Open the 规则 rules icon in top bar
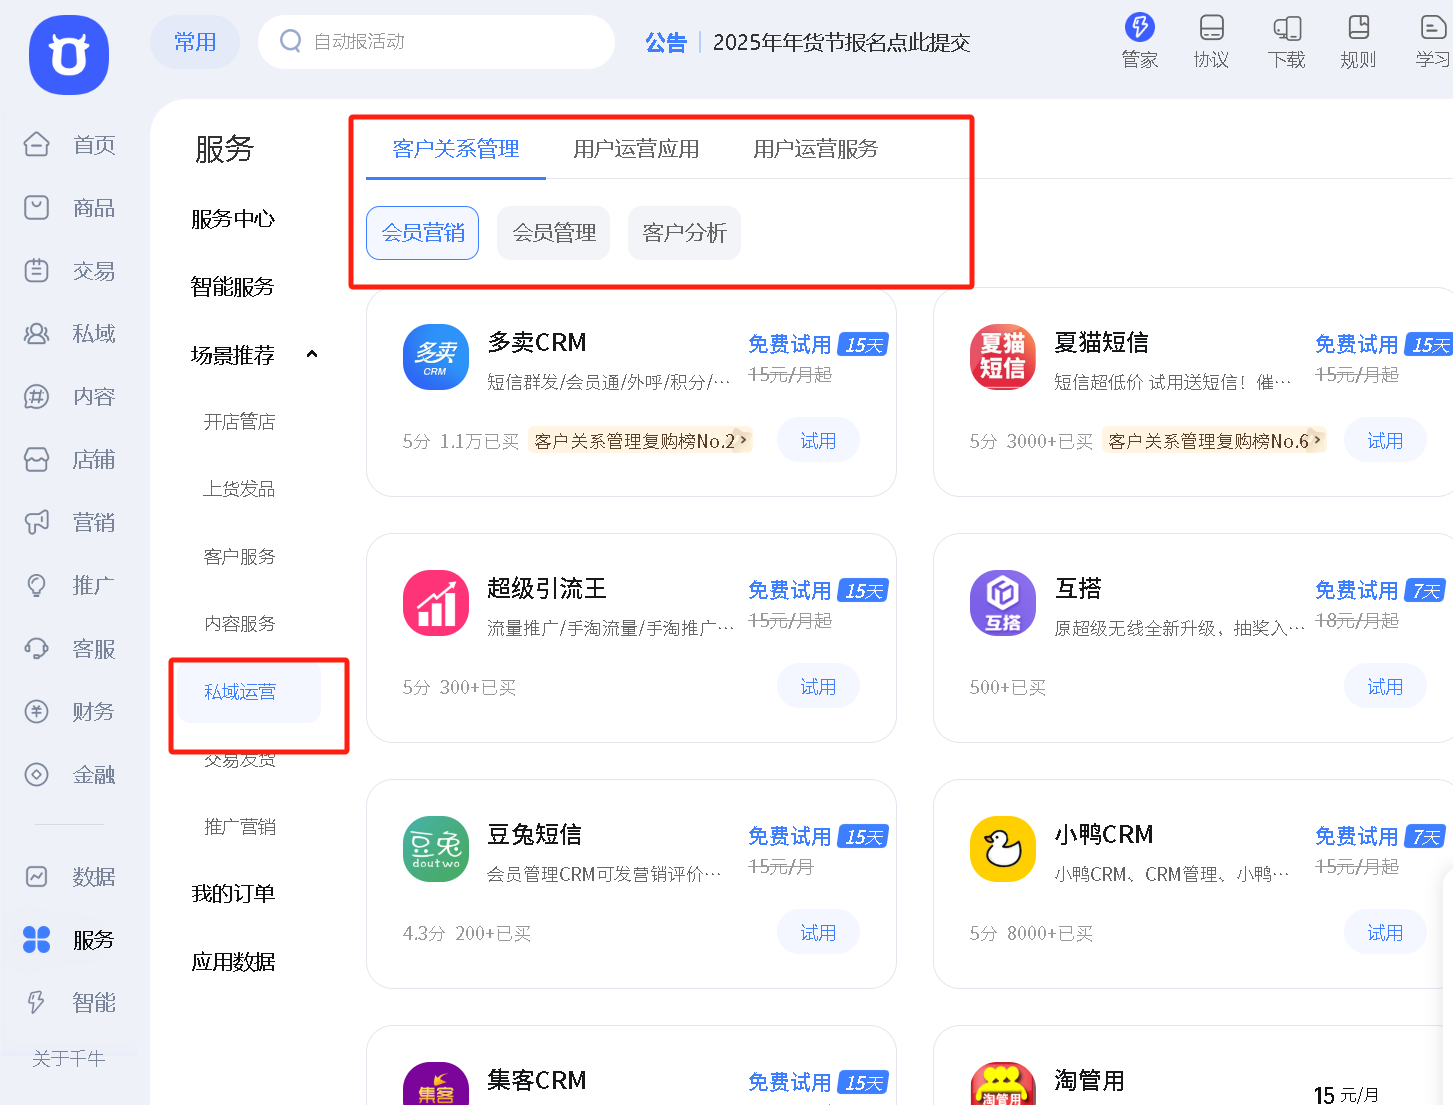Screen dimensions: 1453x1105 tap(1359, 27)
